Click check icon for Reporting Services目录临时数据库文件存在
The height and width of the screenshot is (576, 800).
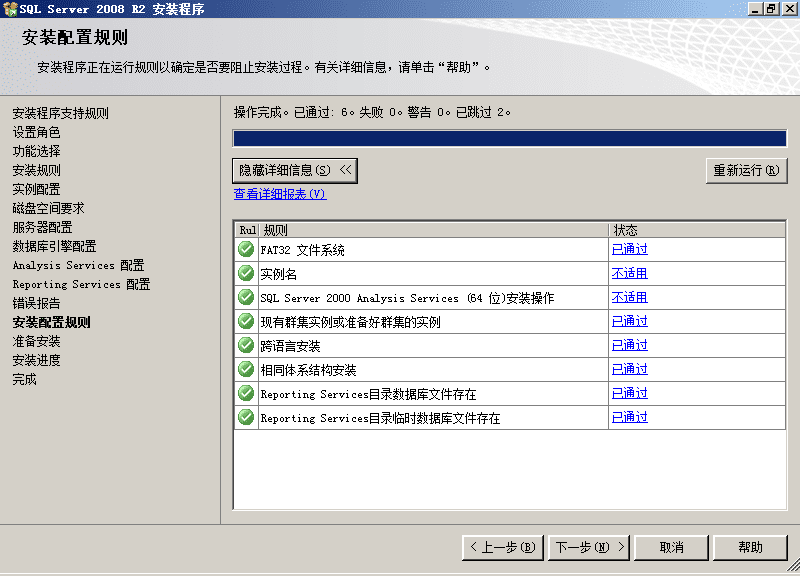point(246,417)
